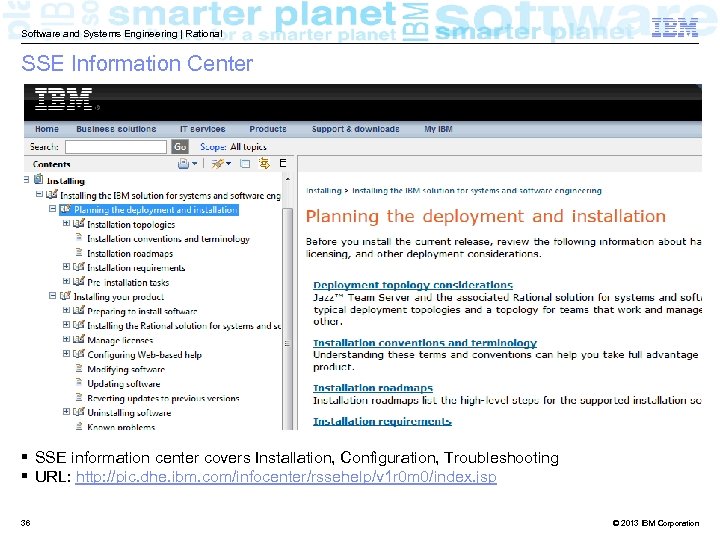Click the page icon beside Reverting updates
Image resolution: width=720 pixels, height=540 pixels.
79,397
